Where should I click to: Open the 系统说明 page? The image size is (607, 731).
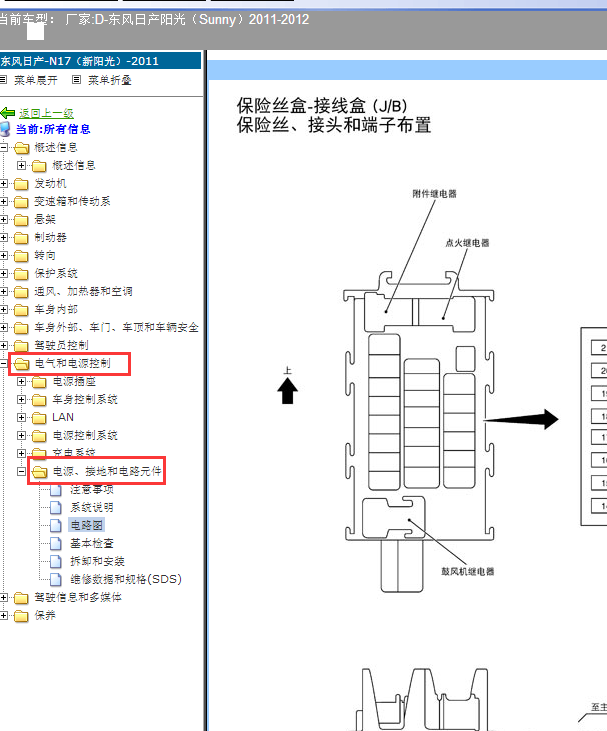point(92,507)
